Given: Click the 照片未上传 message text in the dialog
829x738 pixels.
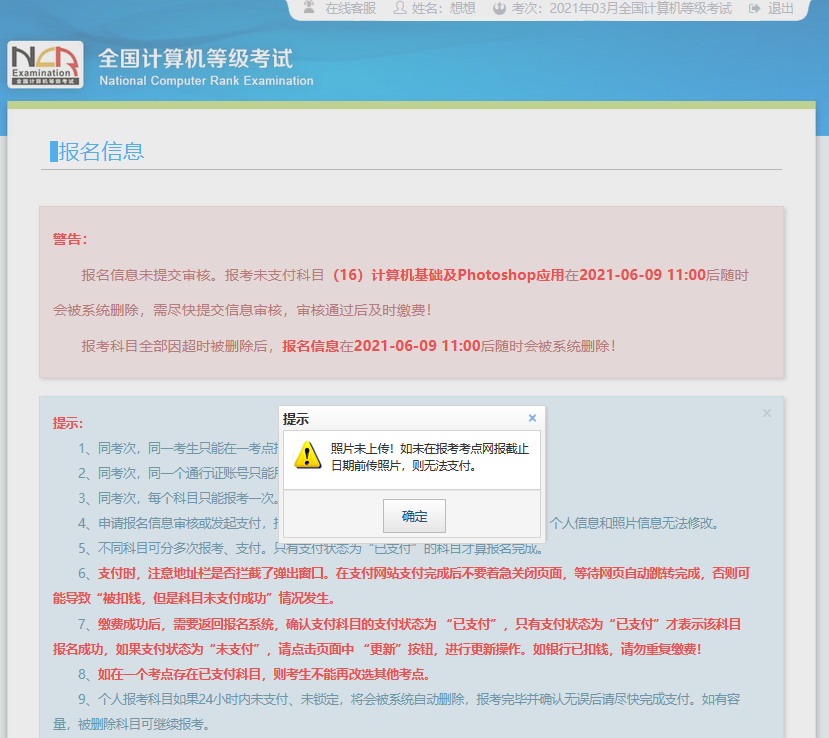Looking at the screenshot, I should click(x=430, y=457).
